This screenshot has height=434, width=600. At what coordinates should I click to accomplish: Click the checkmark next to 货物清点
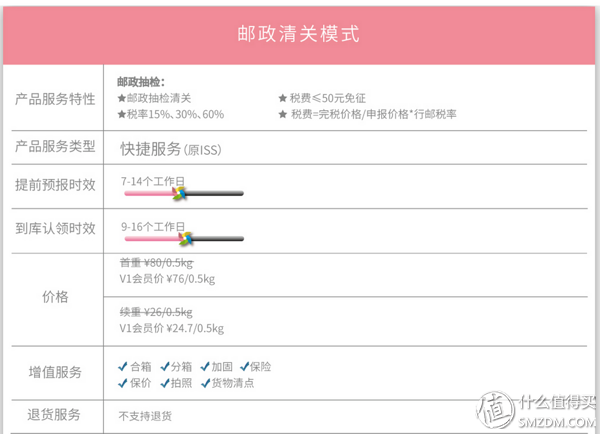tap(205, 383)
